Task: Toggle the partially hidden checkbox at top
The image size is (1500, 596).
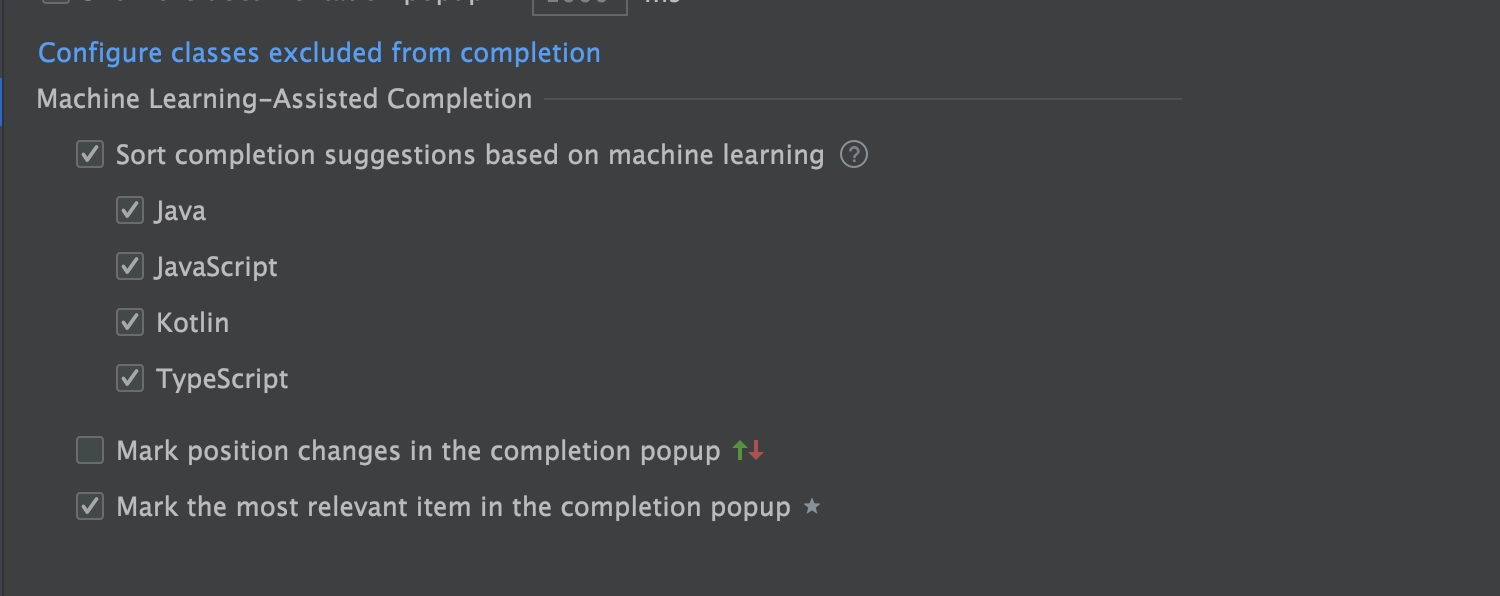Action: 57,3
